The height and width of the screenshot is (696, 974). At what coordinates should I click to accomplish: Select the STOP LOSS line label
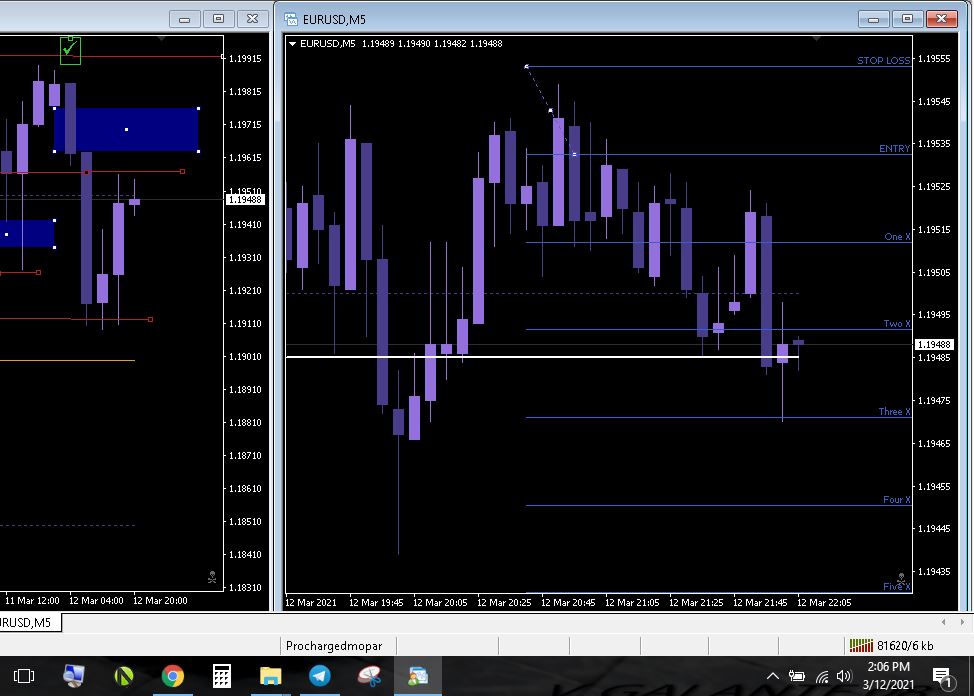[883, 60]
